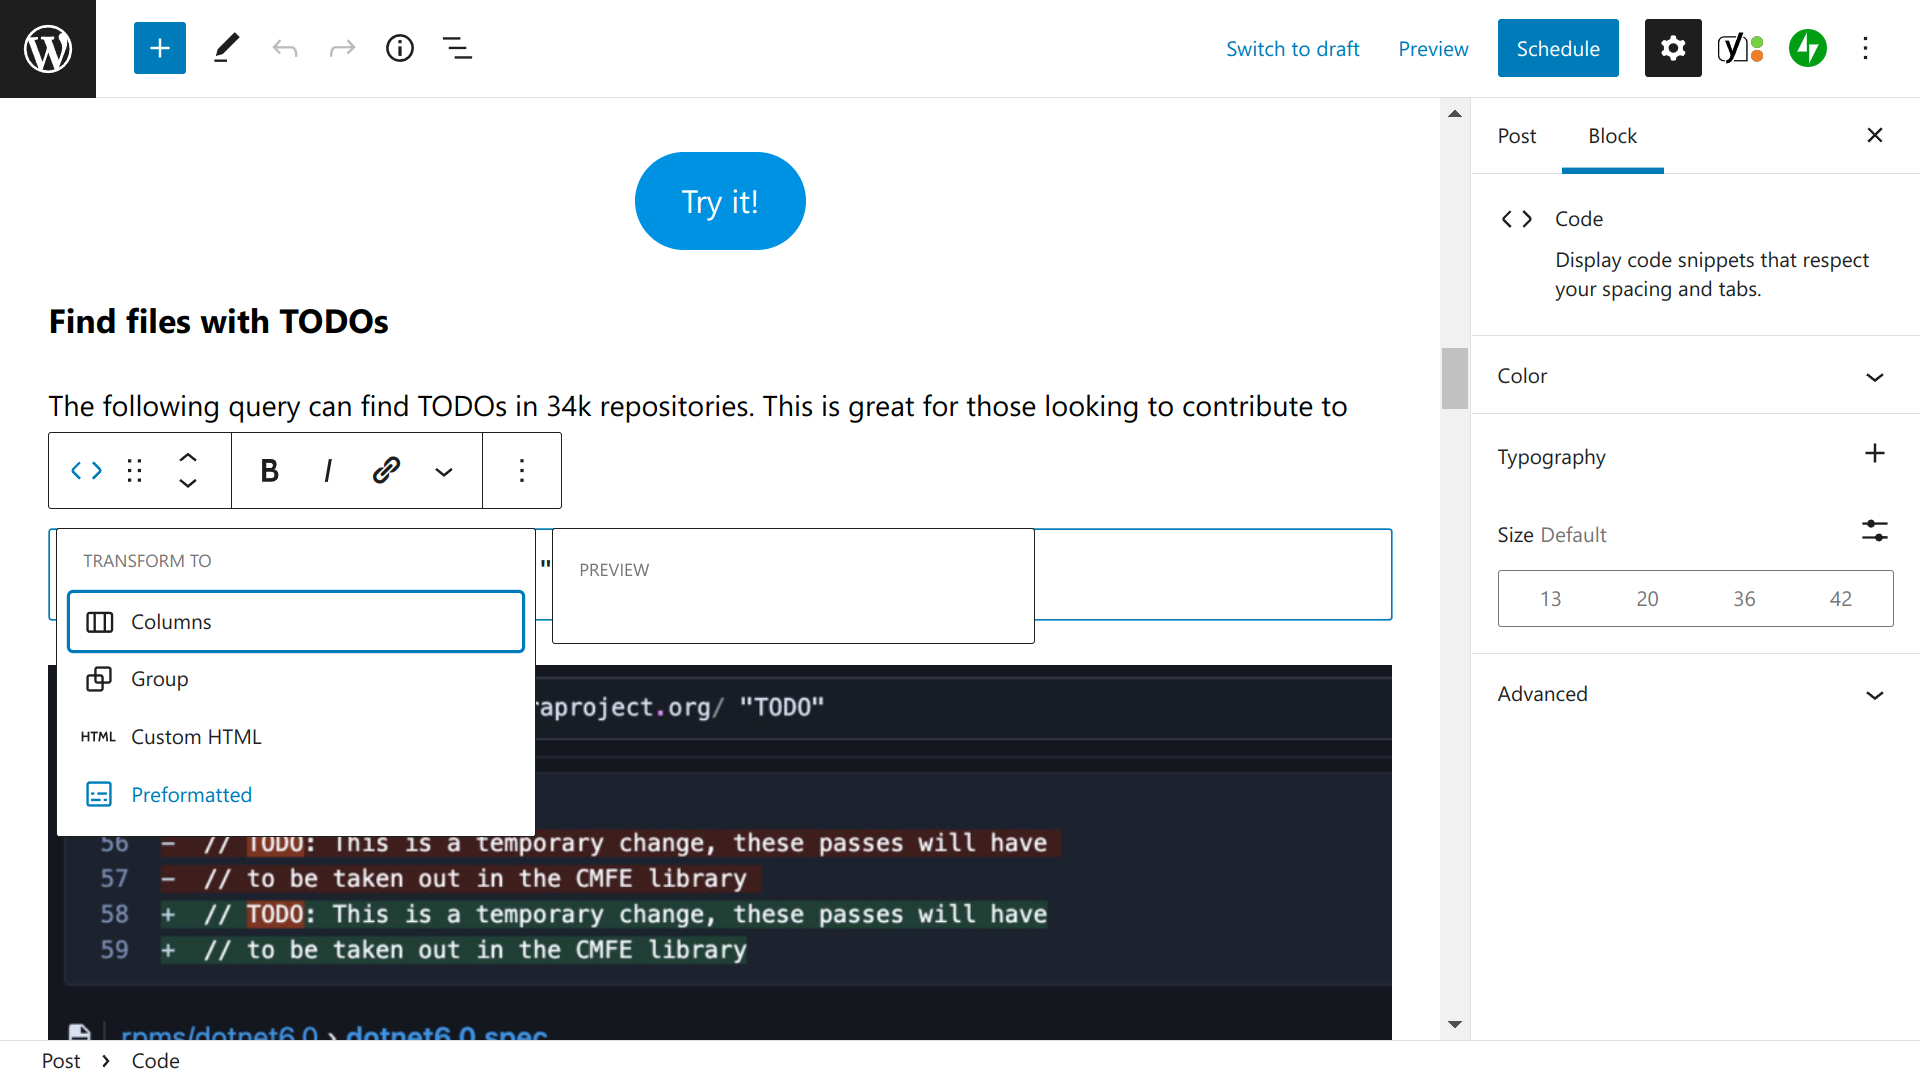
Task: Undo the last change
Action: 285,48
